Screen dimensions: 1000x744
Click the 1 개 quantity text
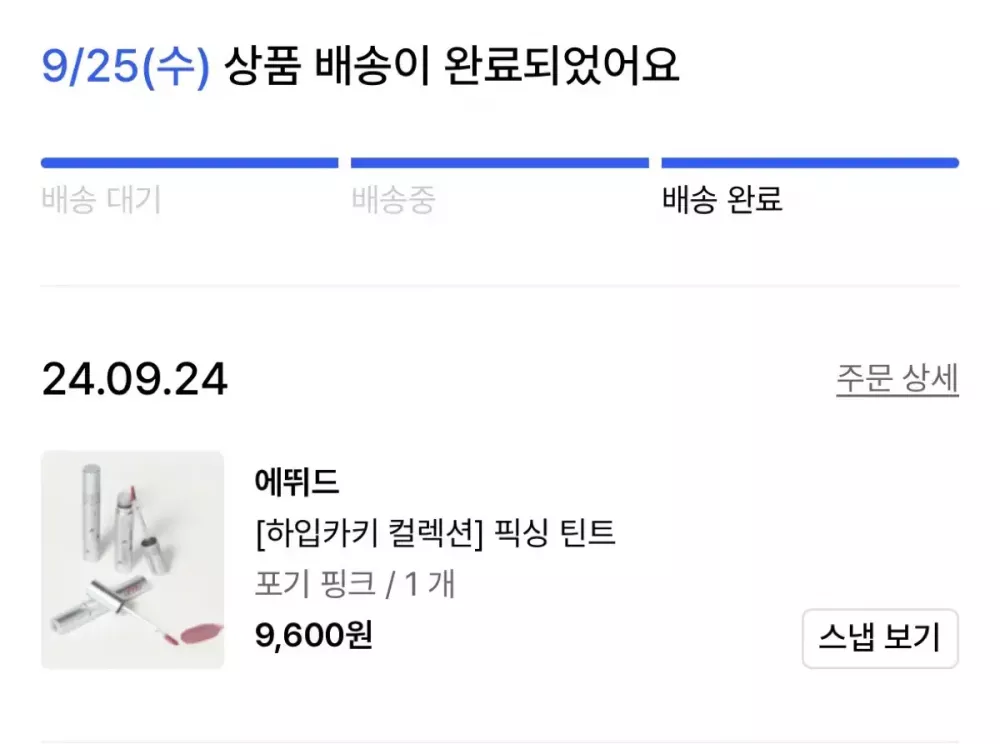[429, 584]
